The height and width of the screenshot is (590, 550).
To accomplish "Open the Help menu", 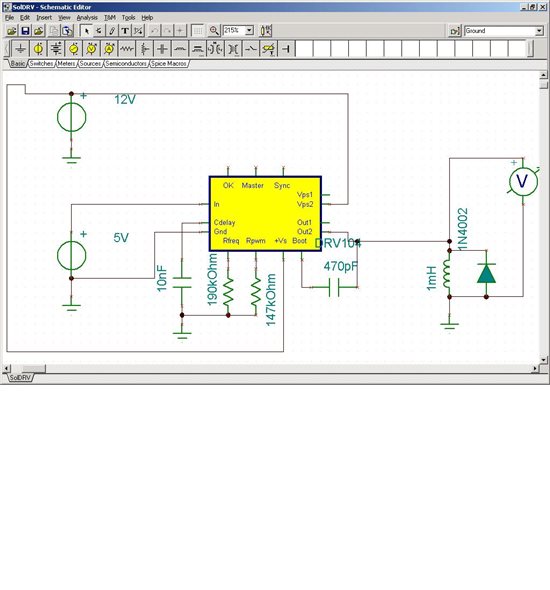I will pyautogui.click(x=147, y=18).
